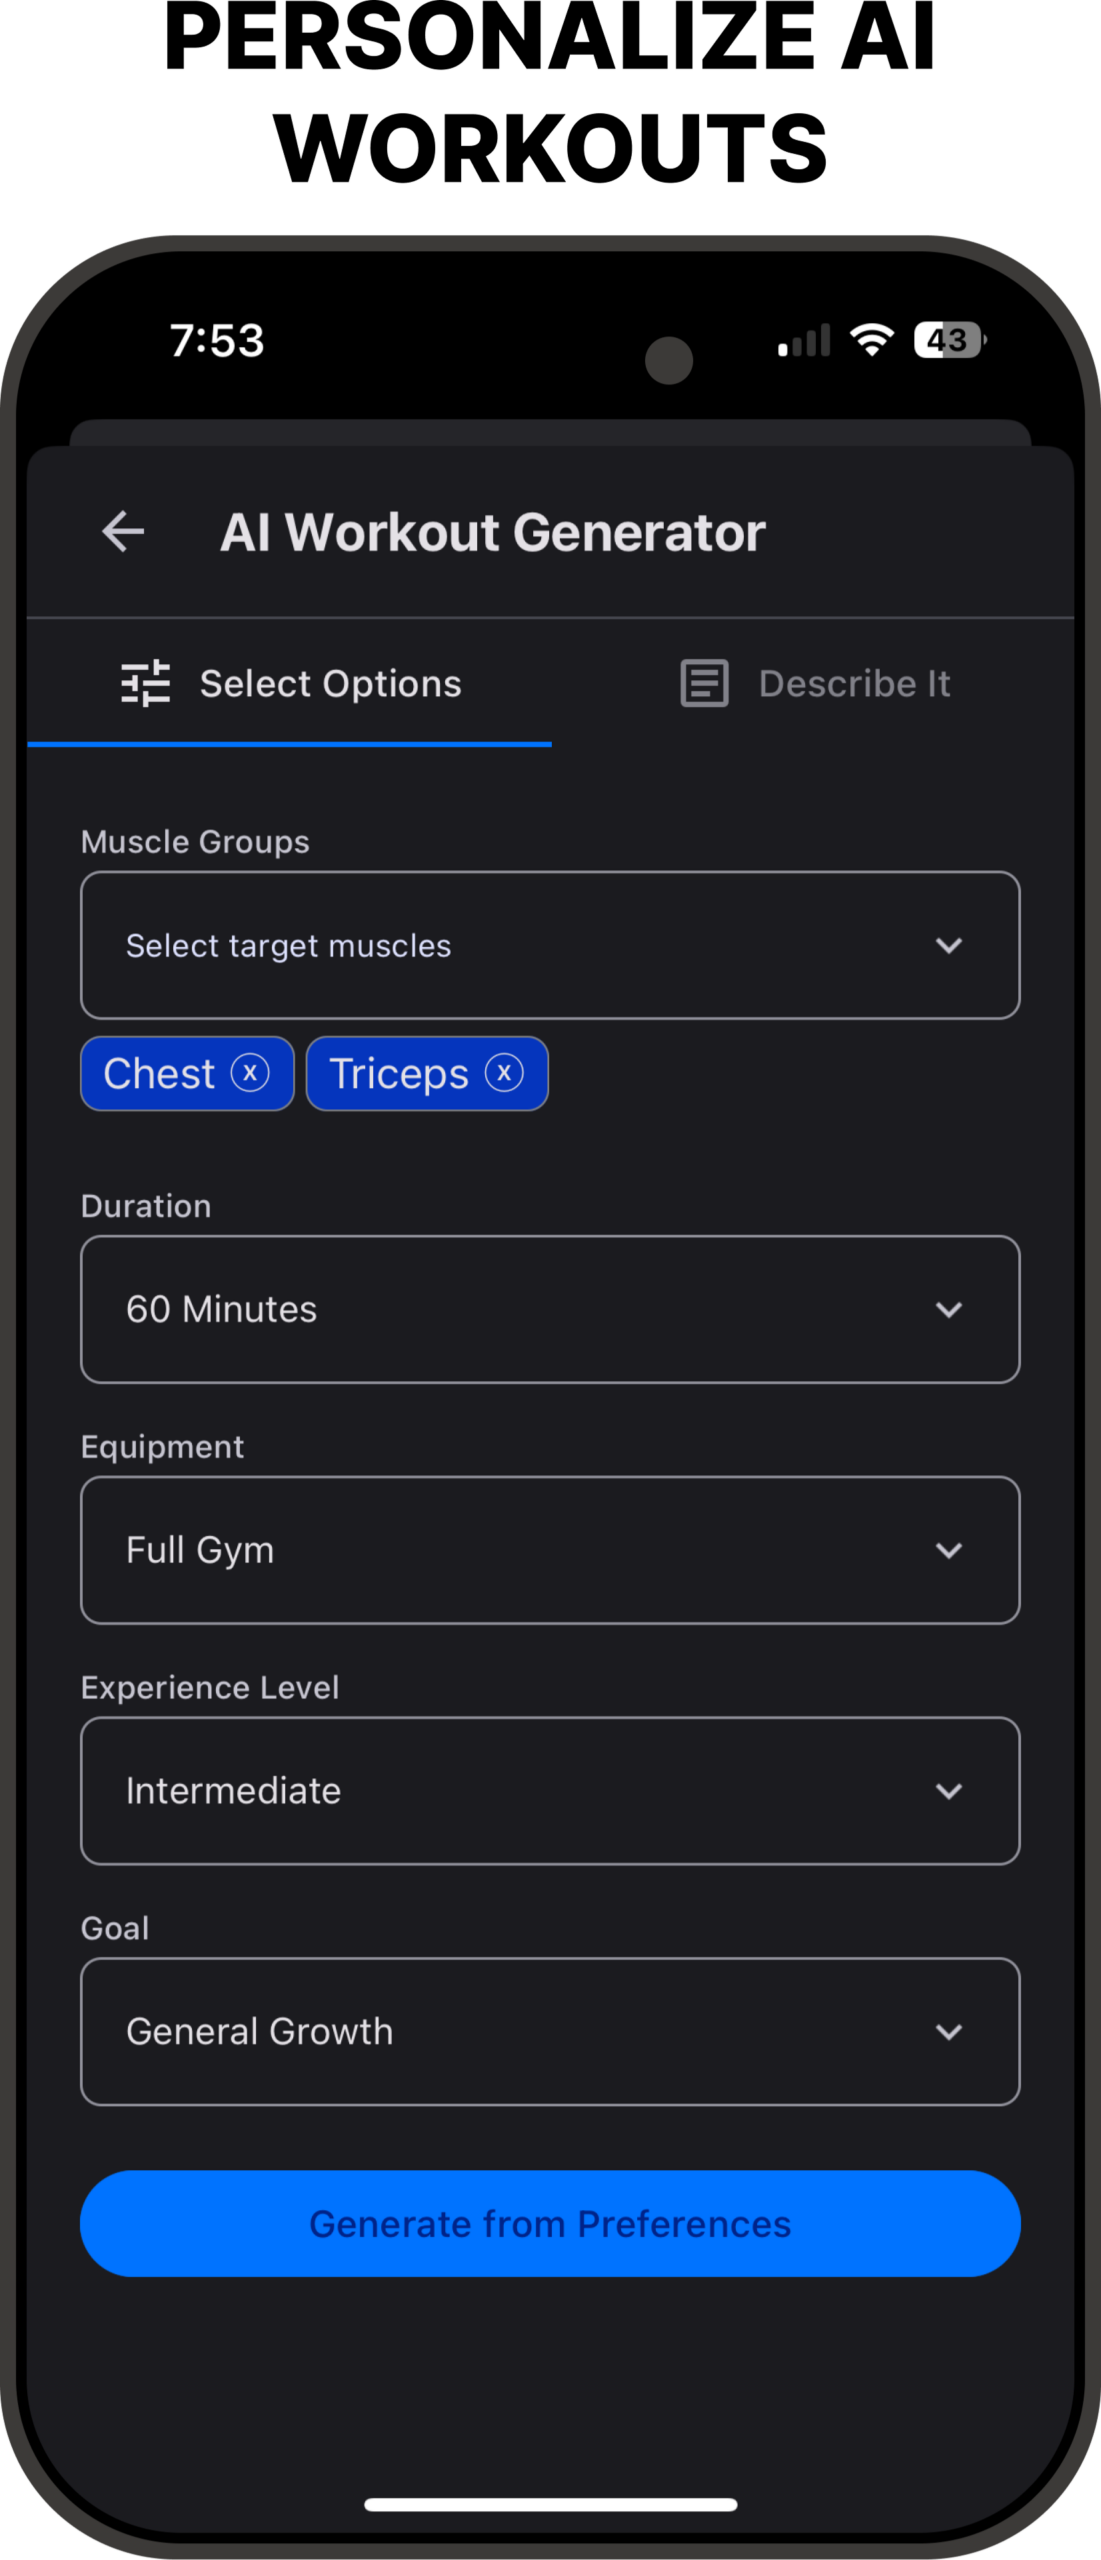The height and width of the screenshot is (2560, 1101).
Task: Open the 60 Minutes duration dropdown
Action: 550,1309
